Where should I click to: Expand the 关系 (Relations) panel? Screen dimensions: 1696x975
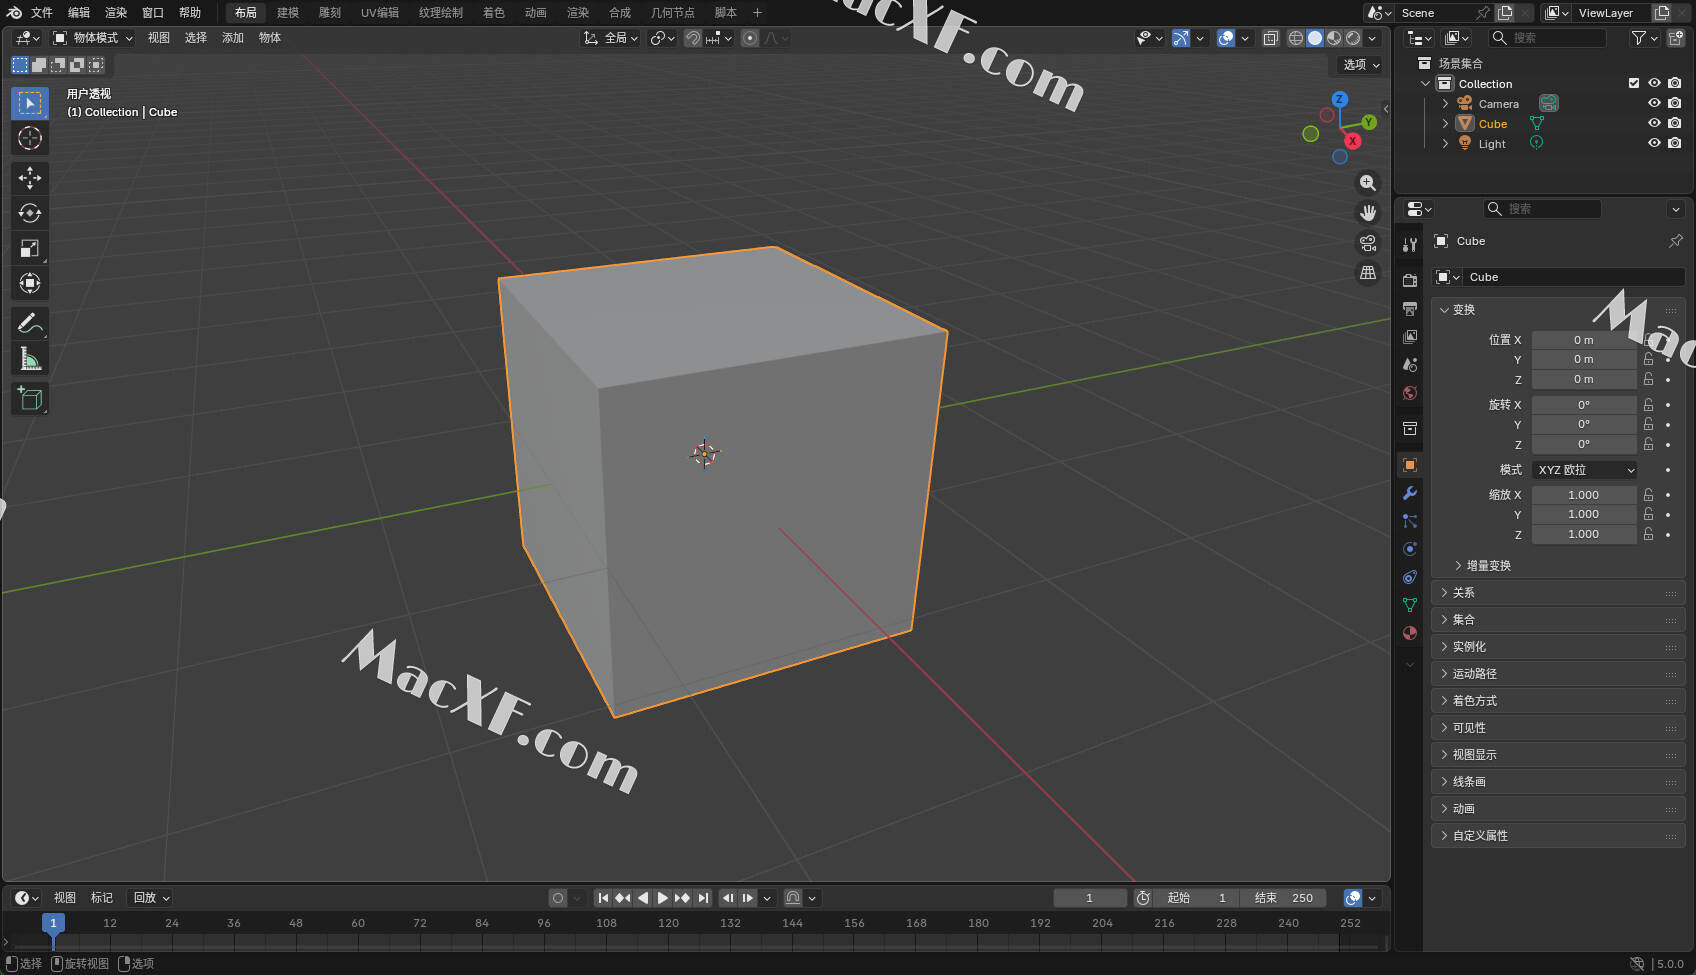(x=1464, y=593)
